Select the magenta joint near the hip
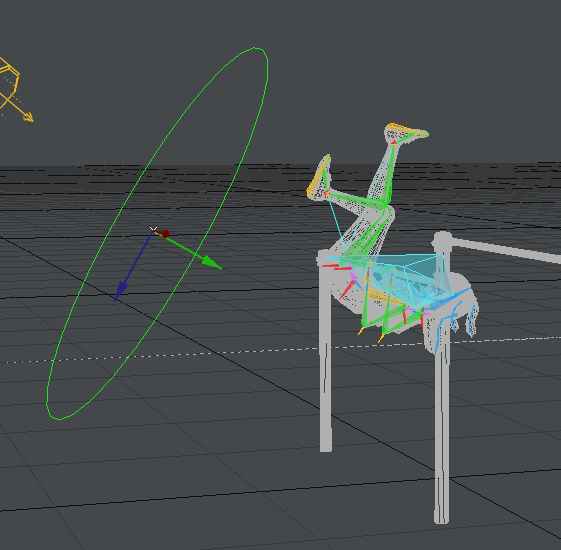 coord(353,276)
